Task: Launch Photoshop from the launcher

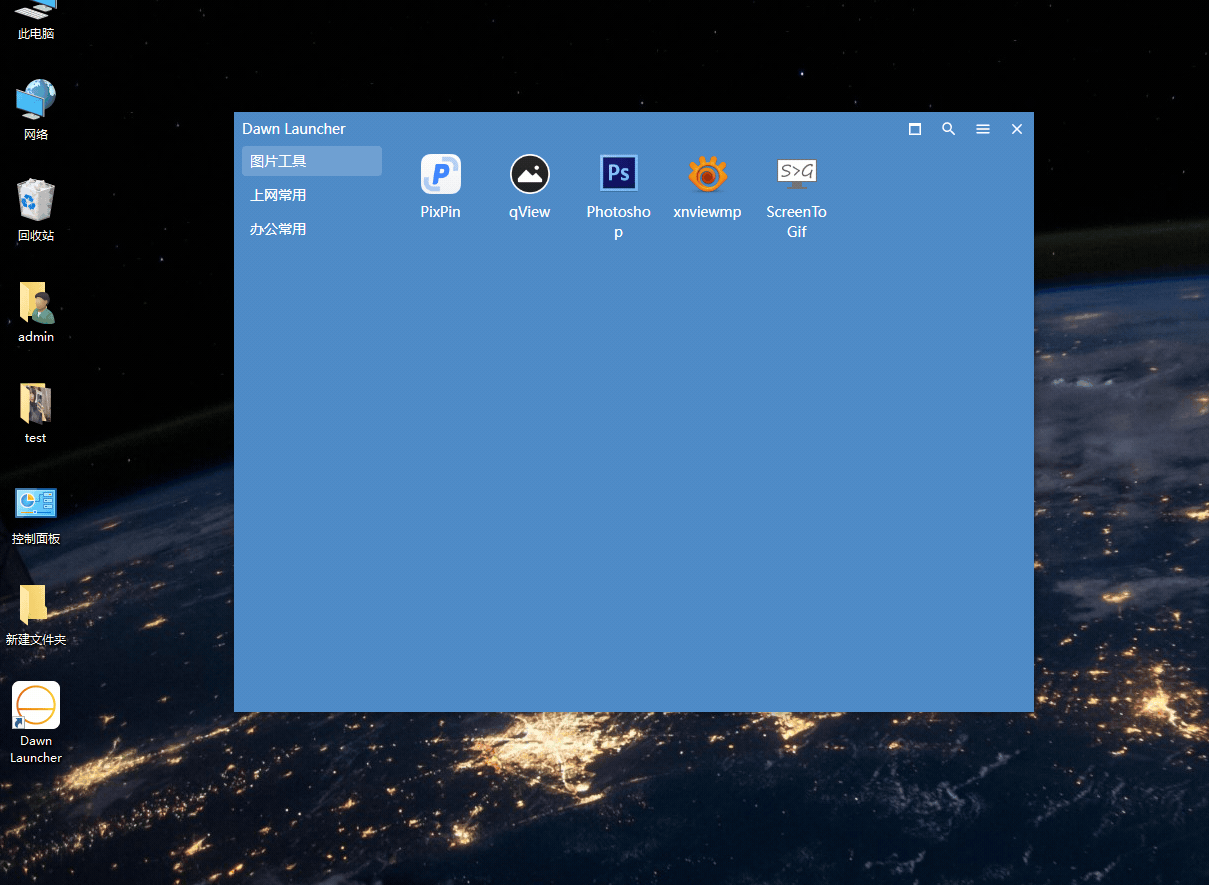Action: (618, 174)
